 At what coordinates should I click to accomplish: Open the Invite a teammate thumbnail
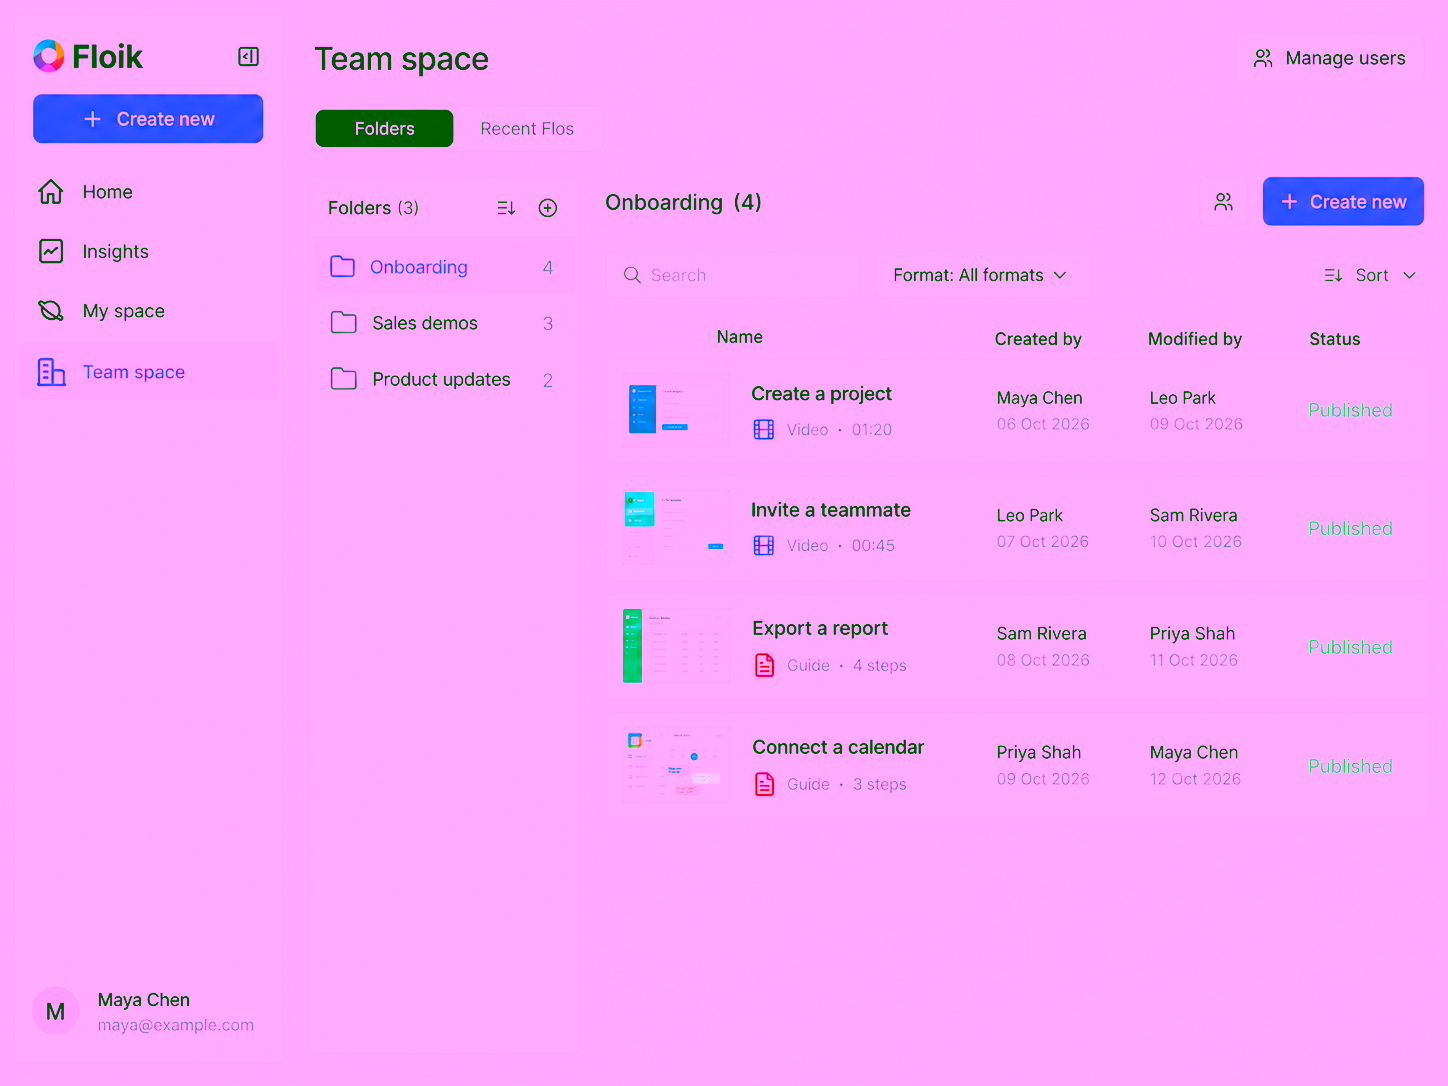[676, 528]
